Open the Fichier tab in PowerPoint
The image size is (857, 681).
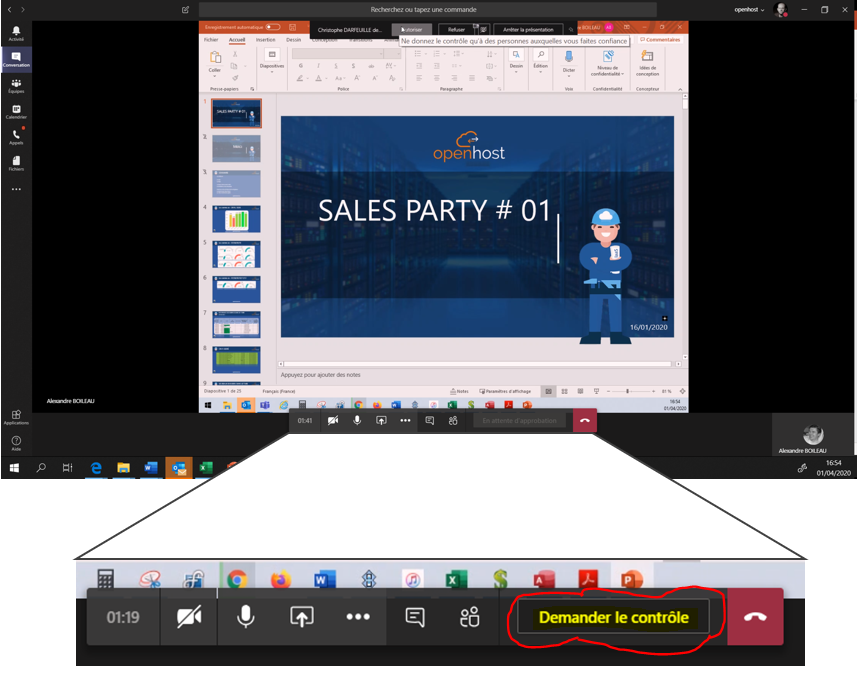(211, 40)
